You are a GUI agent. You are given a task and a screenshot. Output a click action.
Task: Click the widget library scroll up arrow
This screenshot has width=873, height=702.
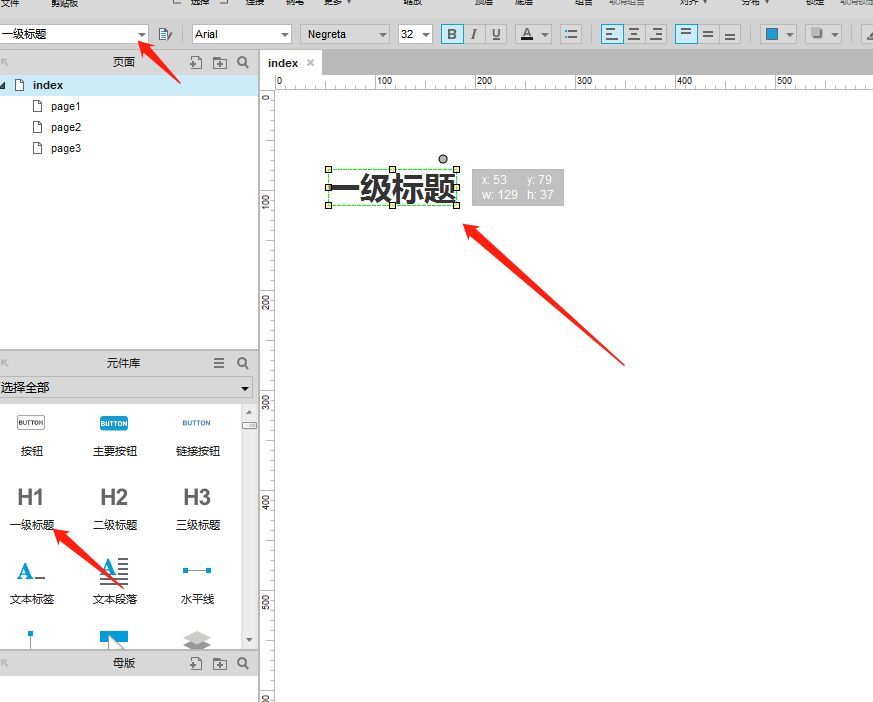point(249,412)
